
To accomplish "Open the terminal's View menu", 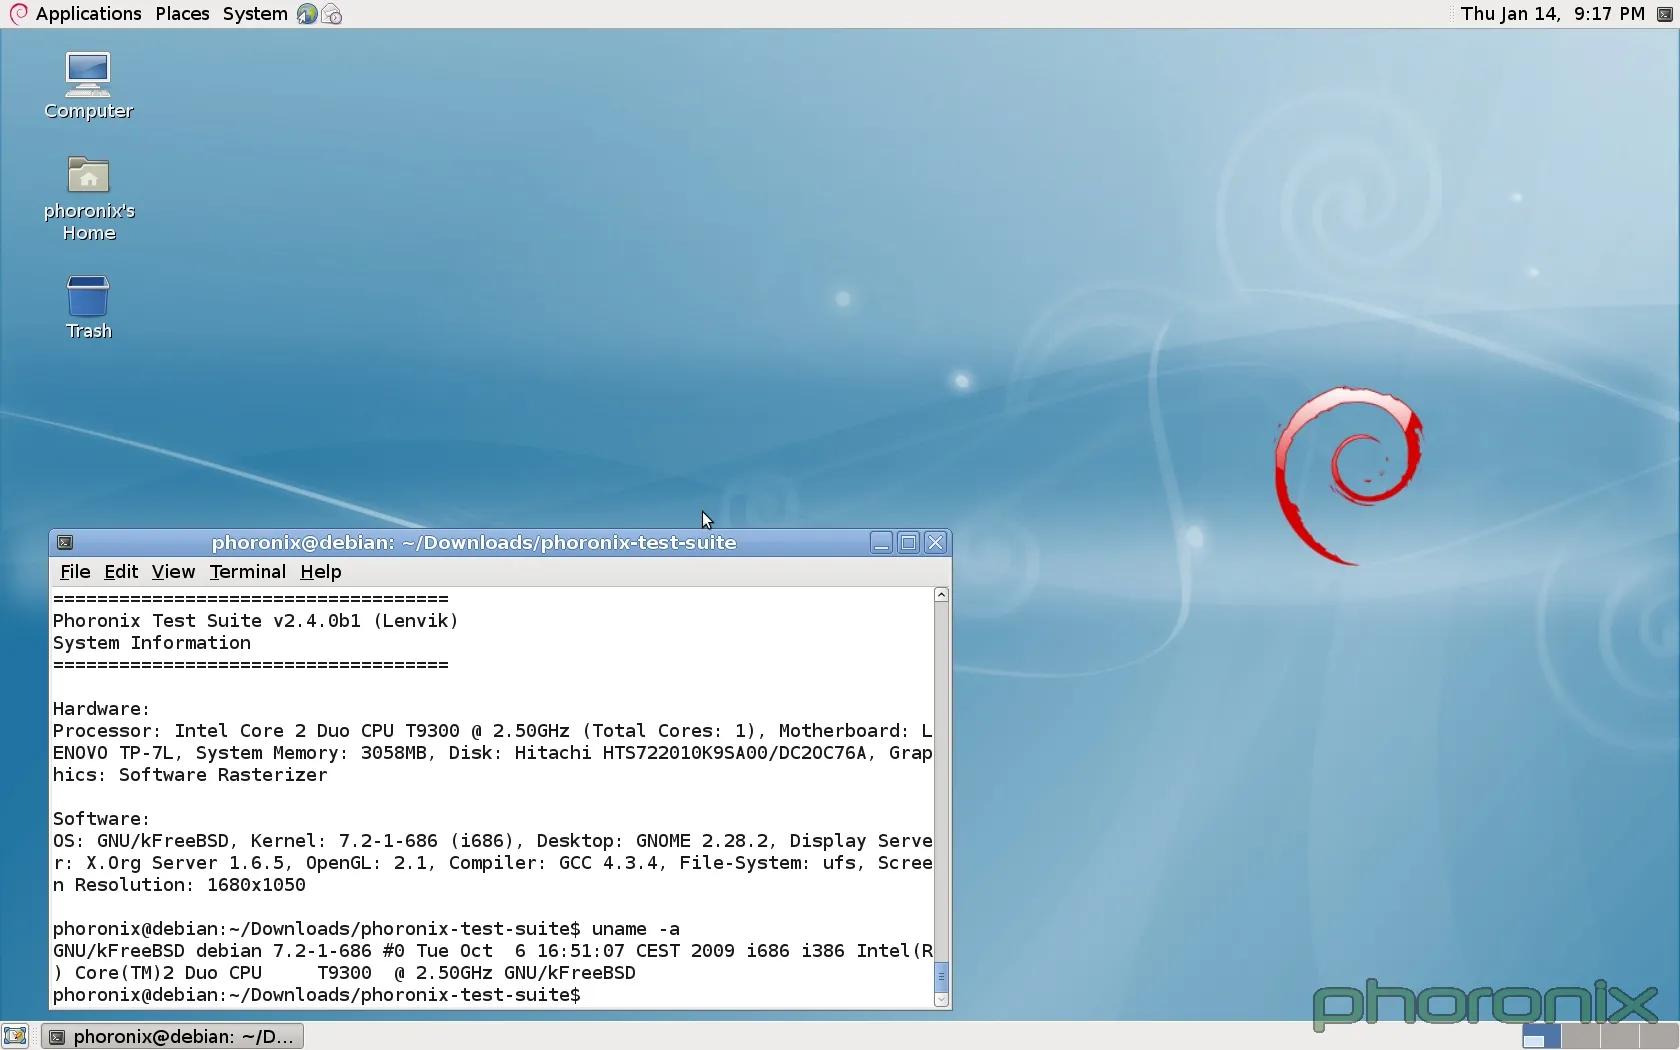I will pyautogui.click(x=173, y=572).
